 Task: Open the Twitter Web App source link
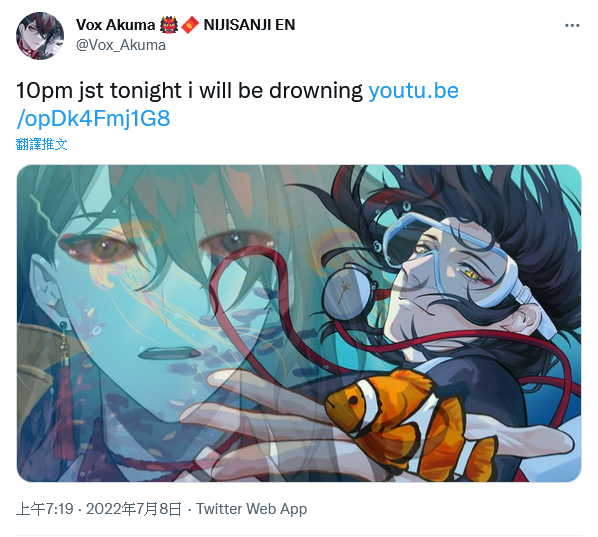pyautogui.click(x=251, y=509)
